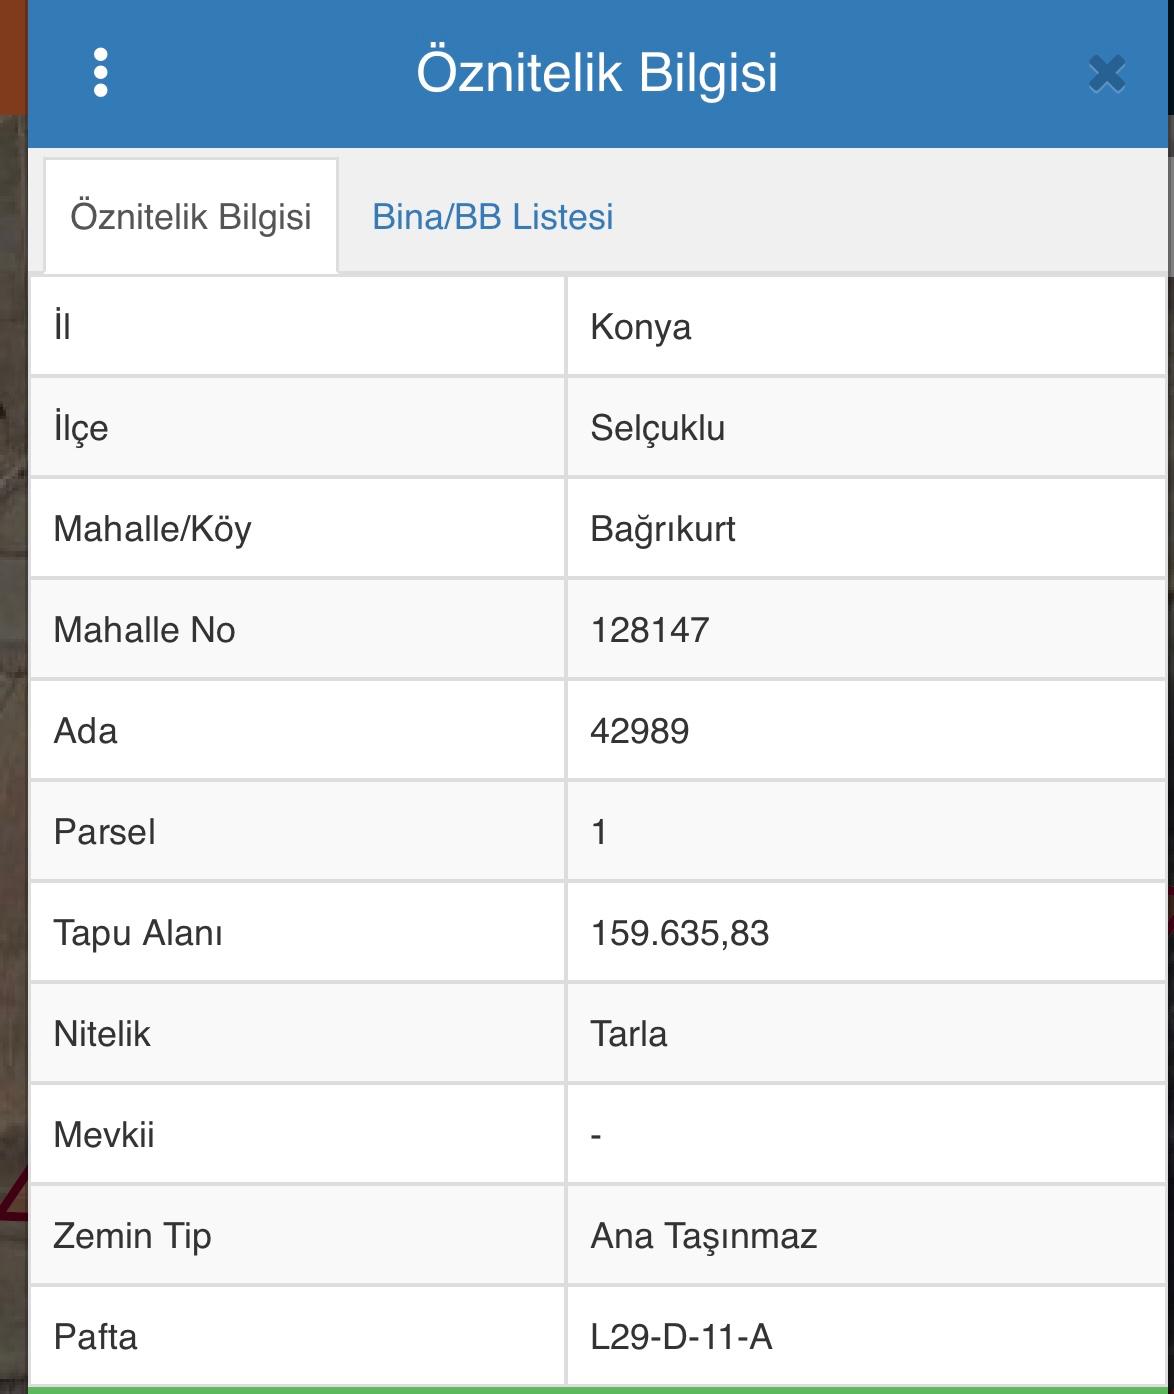Select the Ada number 42989
1174x1394 pixels.
639,731
